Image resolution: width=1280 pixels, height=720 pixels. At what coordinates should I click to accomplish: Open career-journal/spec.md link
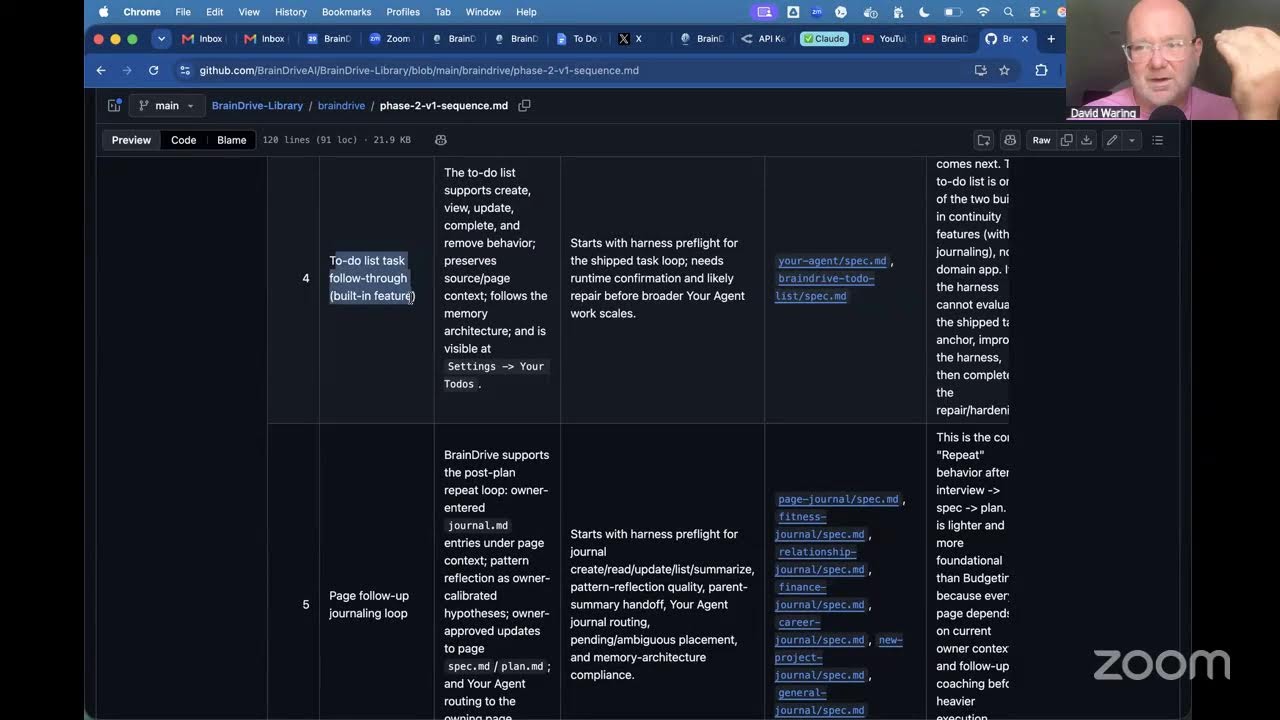coord(820,631)
